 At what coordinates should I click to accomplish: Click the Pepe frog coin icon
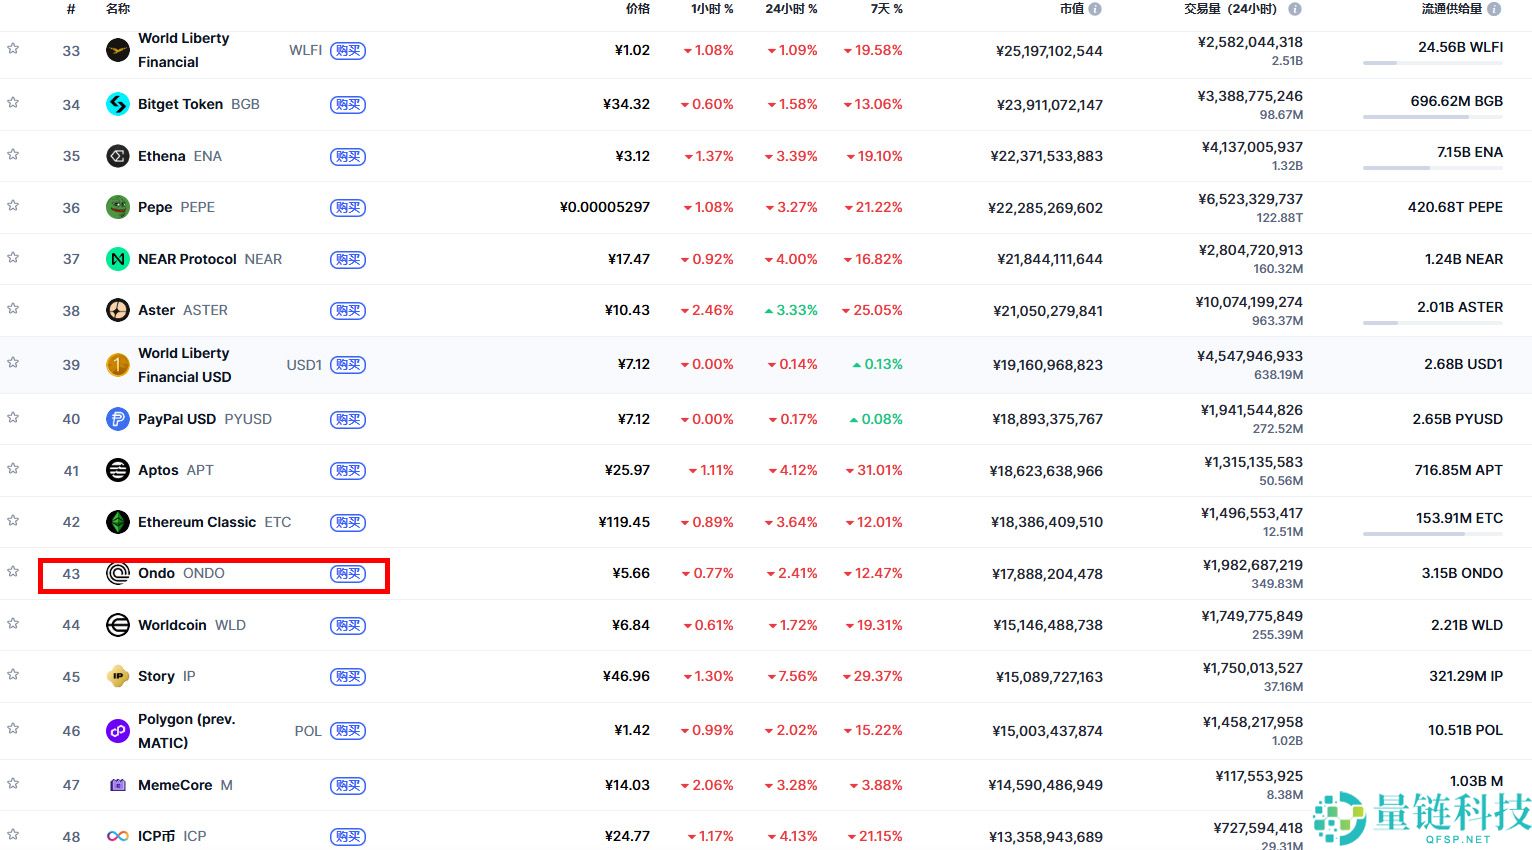(118, 207)
